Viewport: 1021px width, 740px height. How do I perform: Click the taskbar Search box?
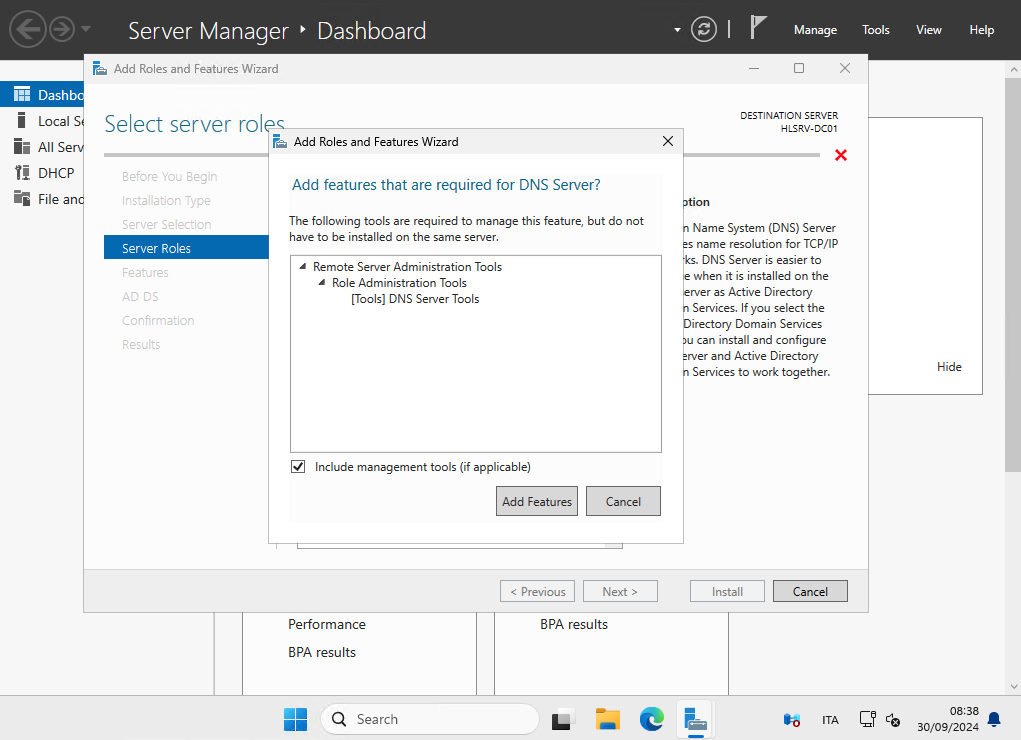click(430, 719)
